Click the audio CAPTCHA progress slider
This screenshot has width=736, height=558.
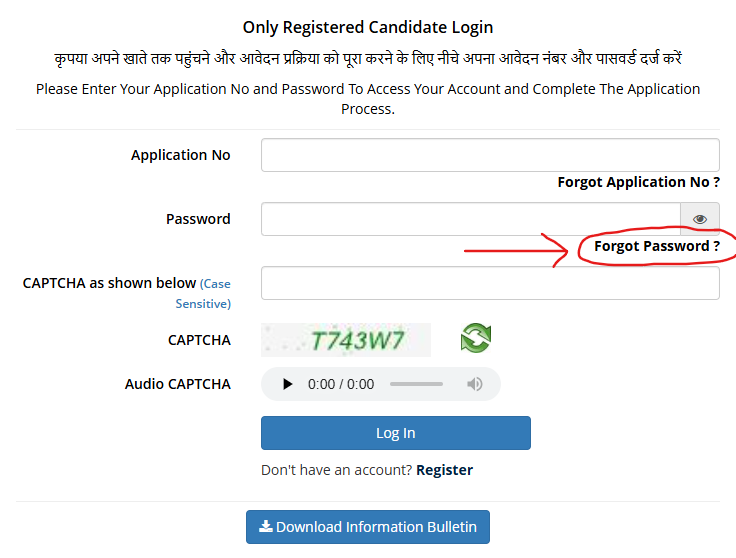click(x=416, y=384)
